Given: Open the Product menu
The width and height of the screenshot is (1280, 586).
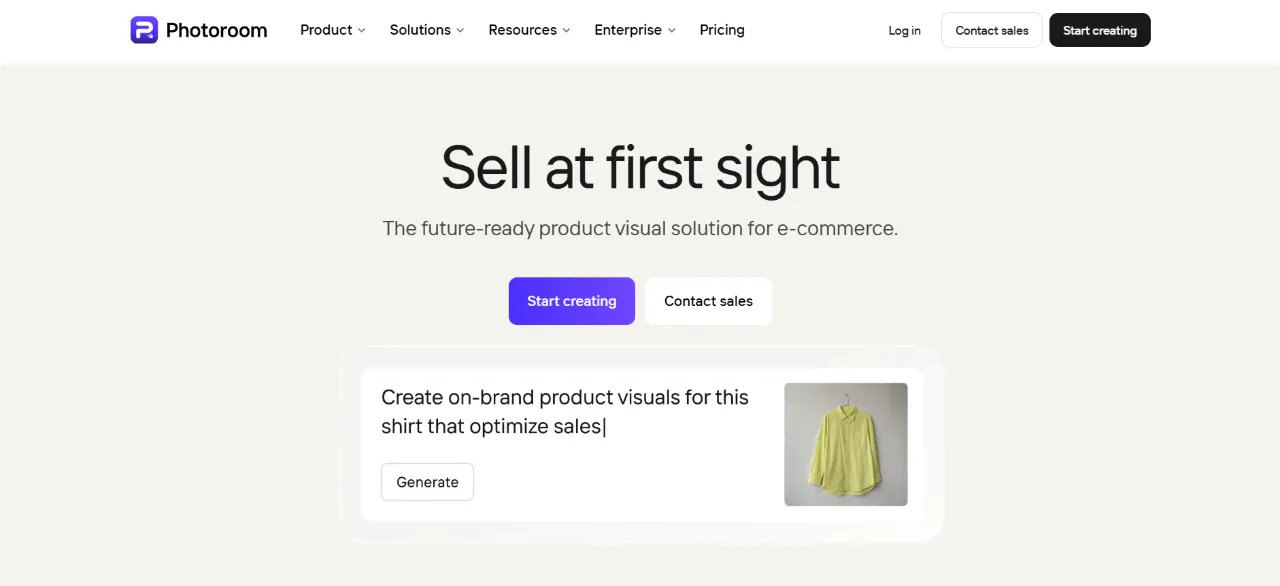Looking at the screenshot, I should pyautogui.click(x=333, y=30).
